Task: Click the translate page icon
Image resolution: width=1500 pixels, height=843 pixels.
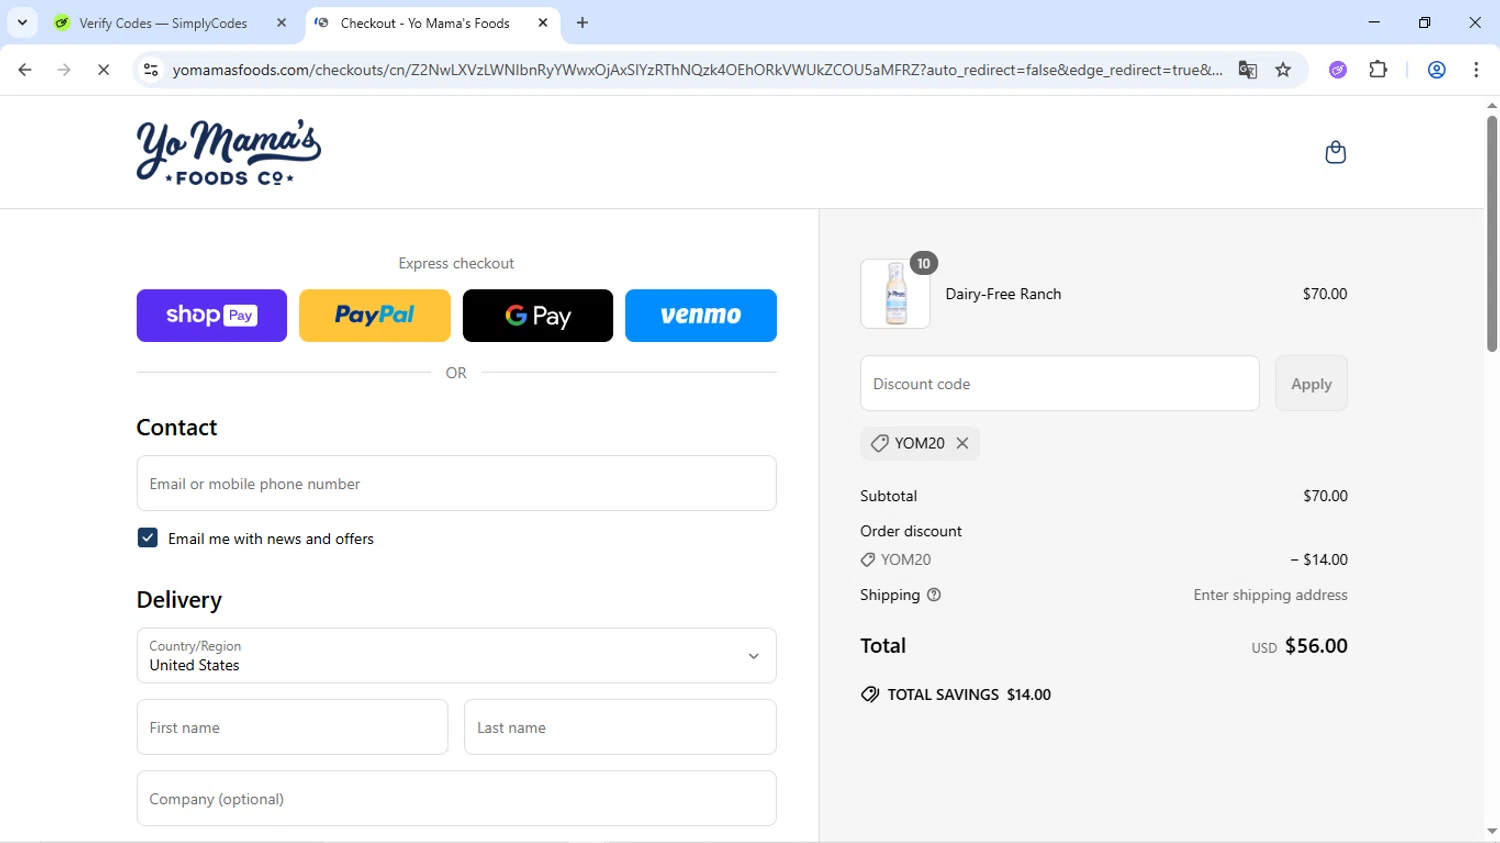Action: click(x=1247, y=70)
